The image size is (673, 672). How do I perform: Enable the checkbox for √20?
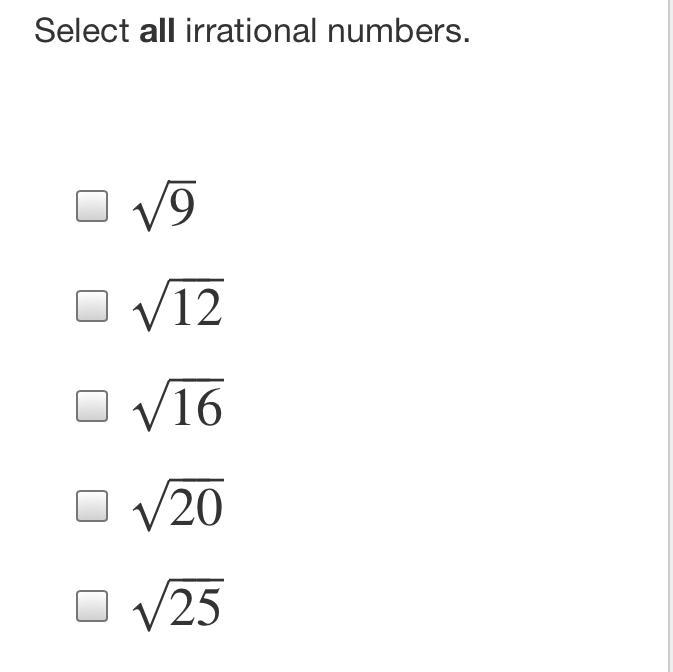click(x=92, y=506)
